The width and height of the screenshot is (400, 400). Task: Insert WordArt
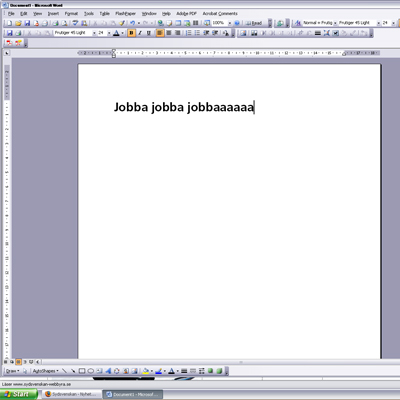108,371
